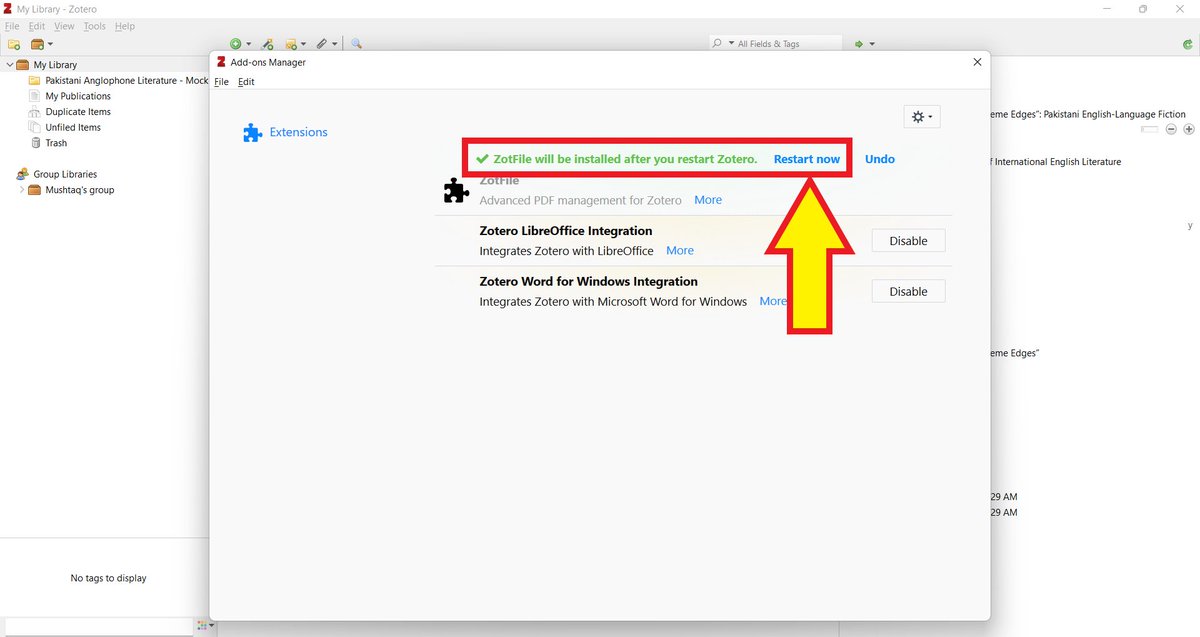Screen dimensions: 1200x637
Task: Click the All Fields & Tags search box
Action: (x=775, y=44)
